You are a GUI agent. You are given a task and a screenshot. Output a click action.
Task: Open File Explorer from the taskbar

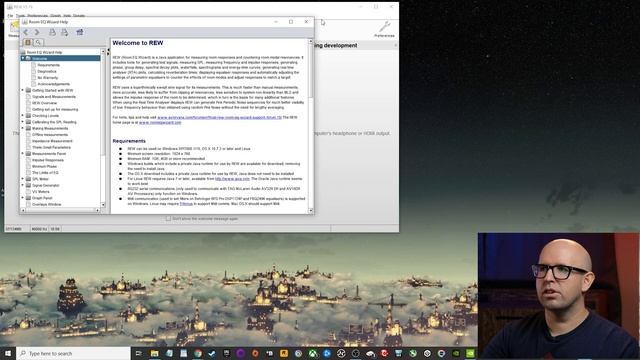pyautogui.click(x=154, y=353)
